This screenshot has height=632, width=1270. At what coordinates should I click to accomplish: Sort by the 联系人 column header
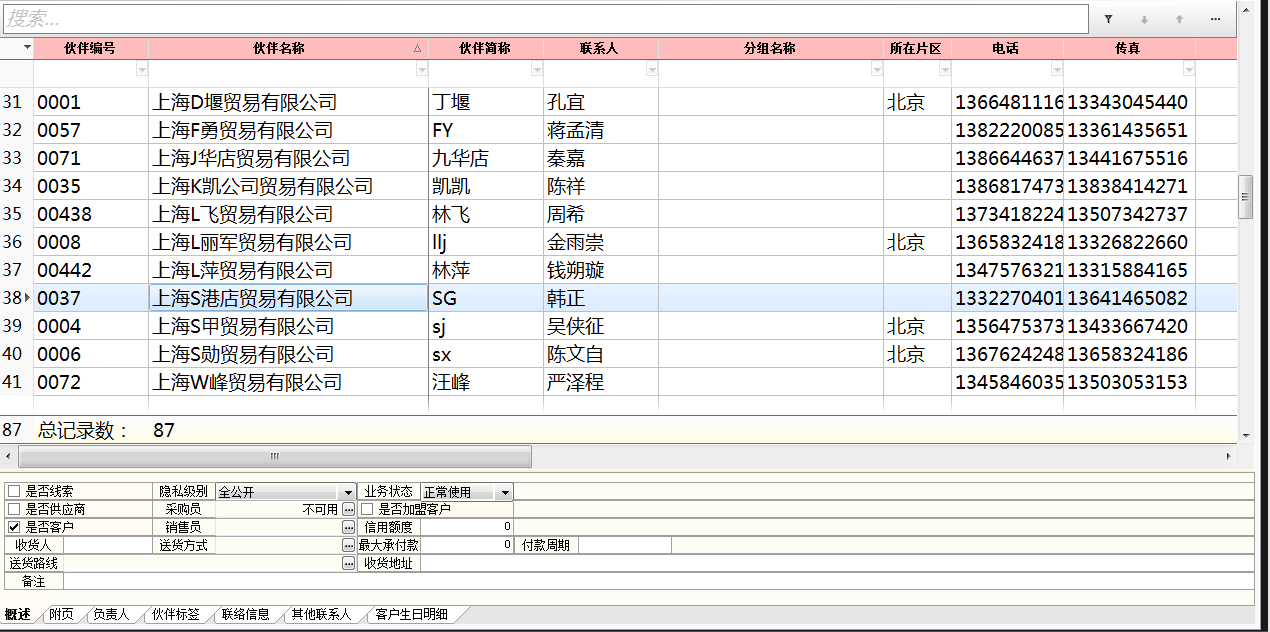tap(601, 48)
